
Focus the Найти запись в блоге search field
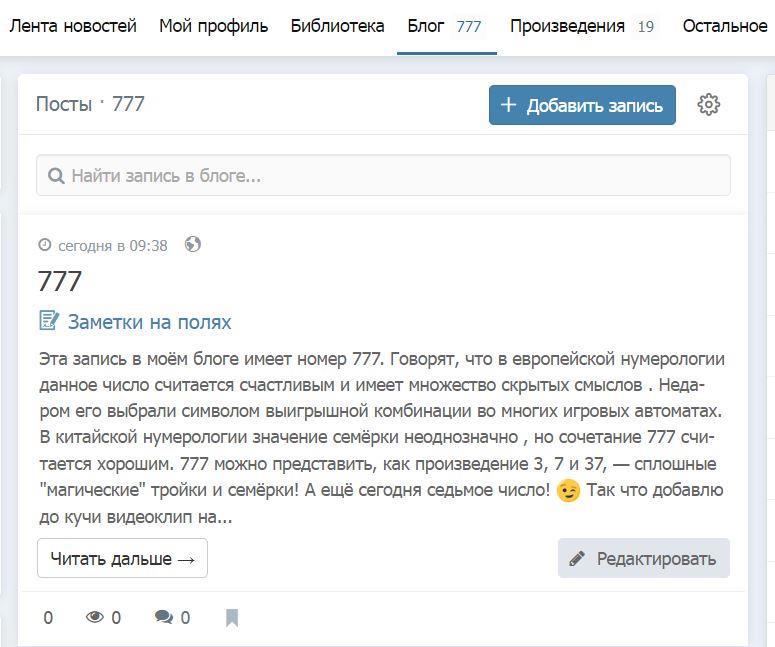click(390, 176)
